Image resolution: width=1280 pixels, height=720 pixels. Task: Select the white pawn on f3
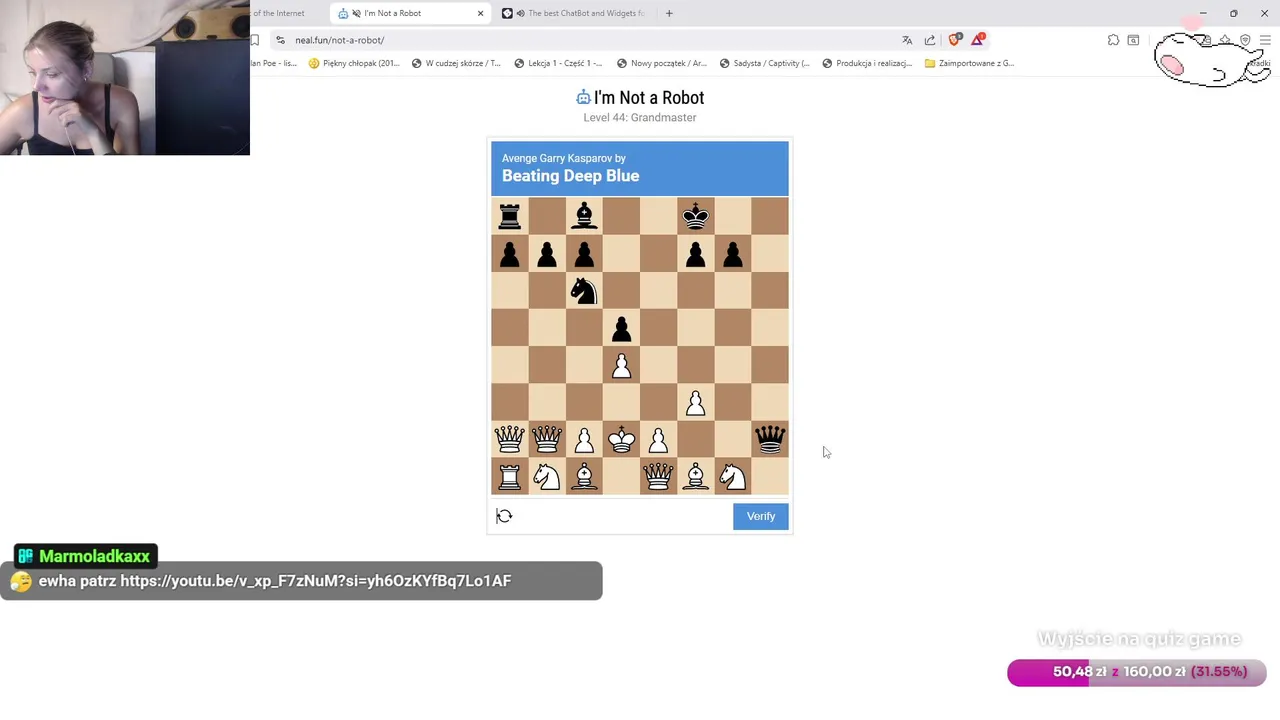point(696,402)
